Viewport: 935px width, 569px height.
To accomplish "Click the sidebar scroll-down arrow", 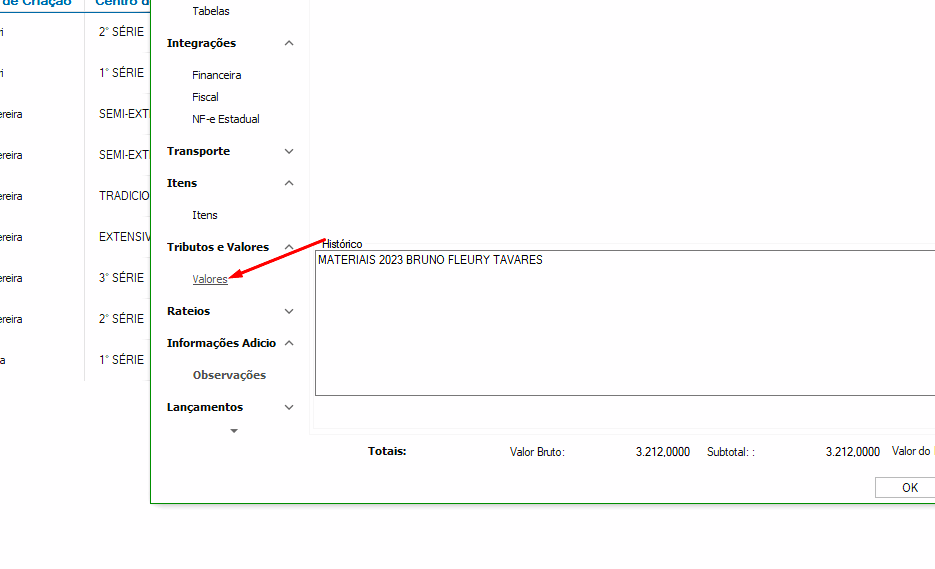I will [234, 431].
